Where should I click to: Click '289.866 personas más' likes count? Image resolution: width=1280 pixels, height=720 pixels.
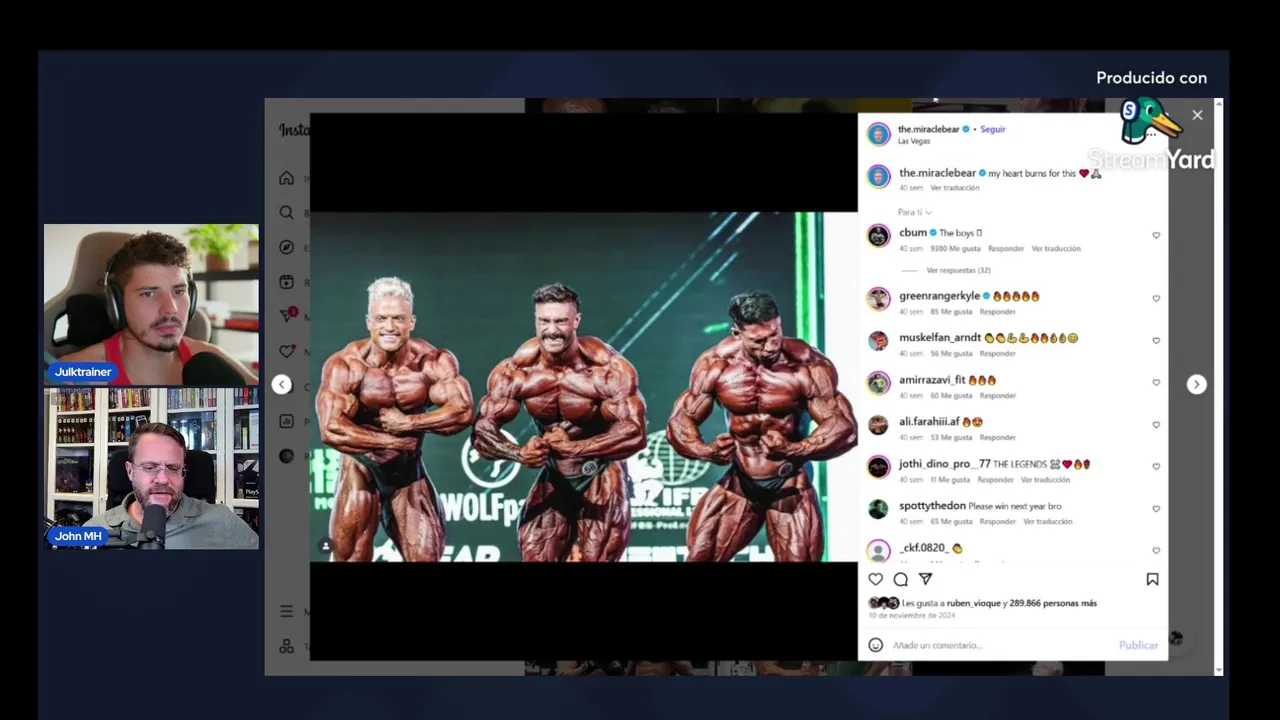click(1053, 603)
